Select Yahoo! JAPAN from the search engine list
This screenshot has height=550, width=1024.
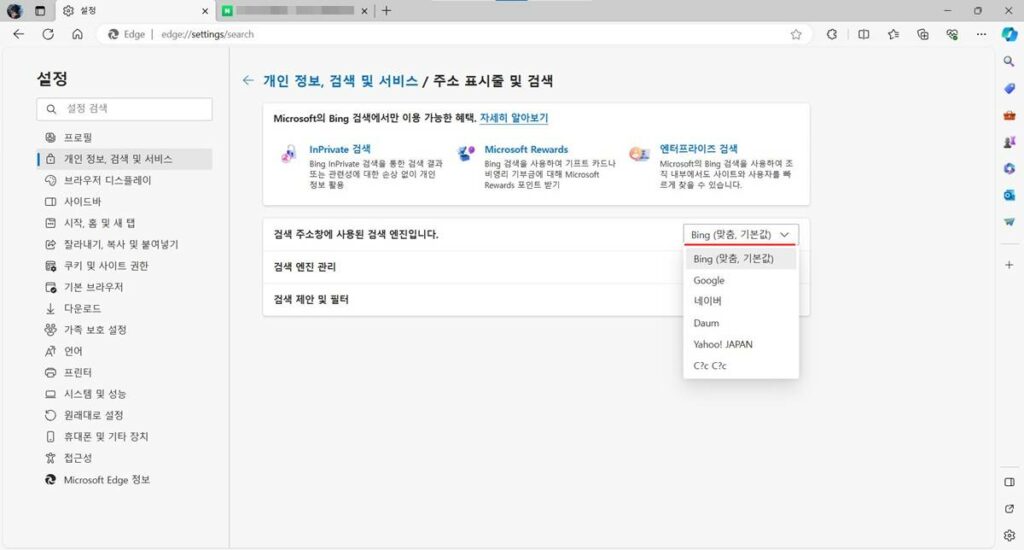(740, 344)
